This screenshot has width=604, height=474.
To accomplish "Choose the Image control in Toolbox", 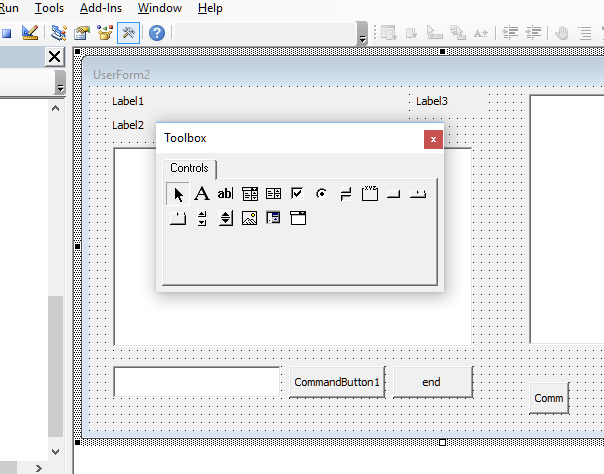I will click(250, 218).
